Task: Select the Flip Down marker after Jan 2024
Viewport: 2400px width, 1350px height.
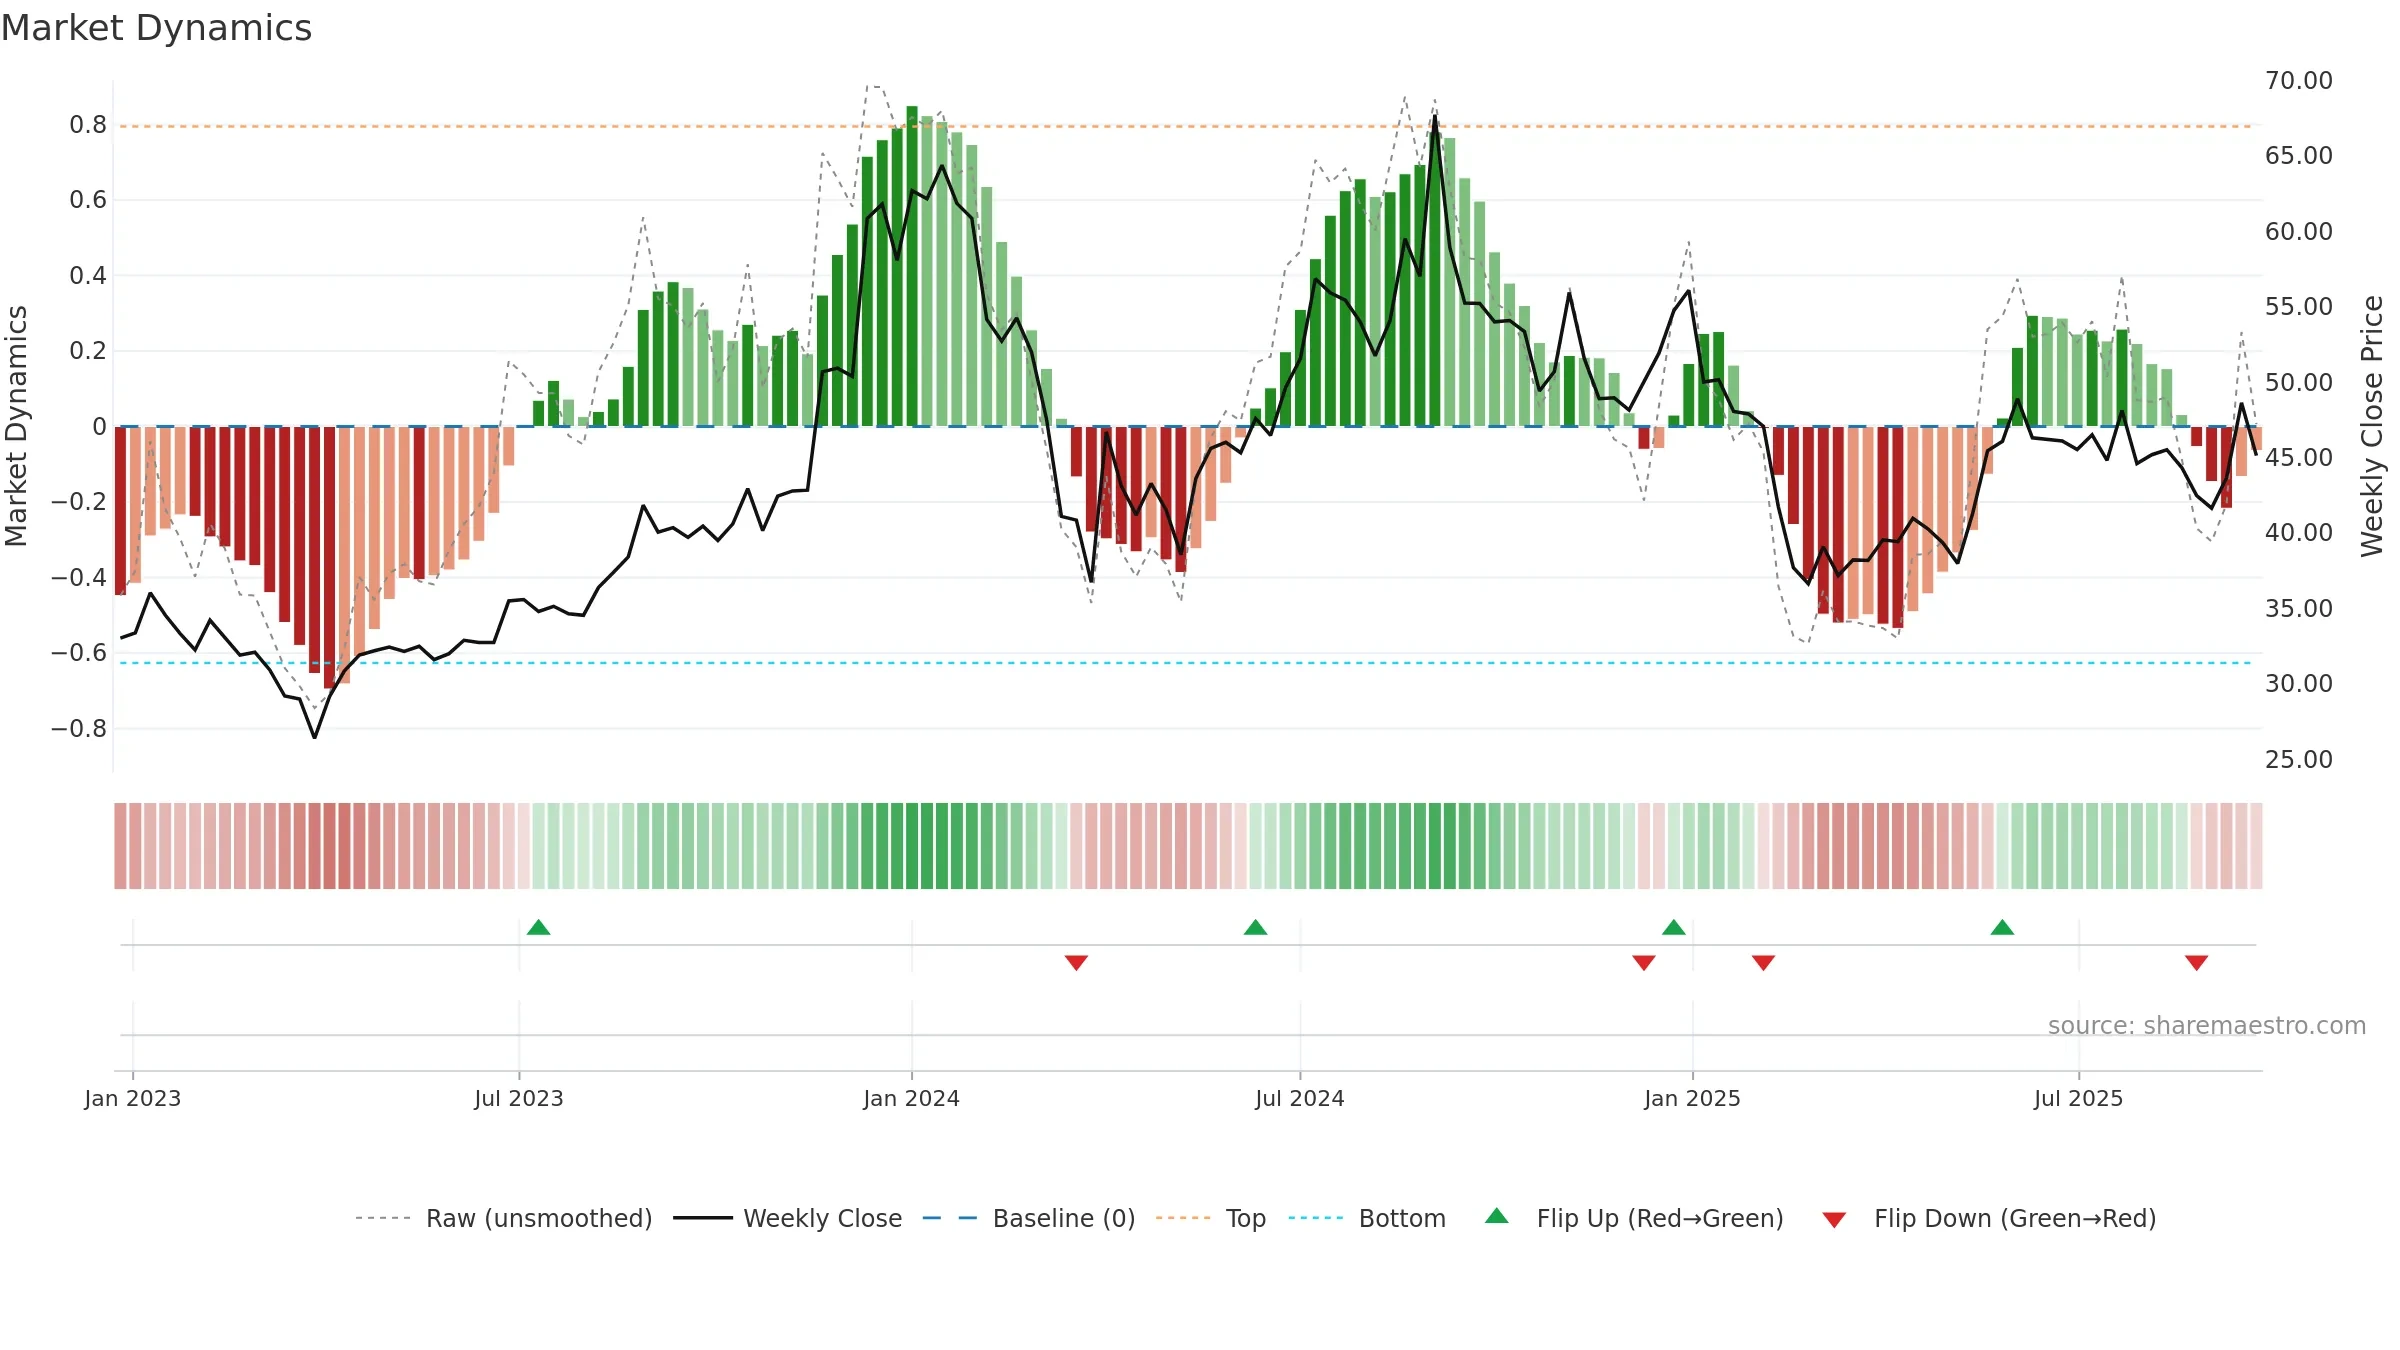Action: coord(1076,962)
